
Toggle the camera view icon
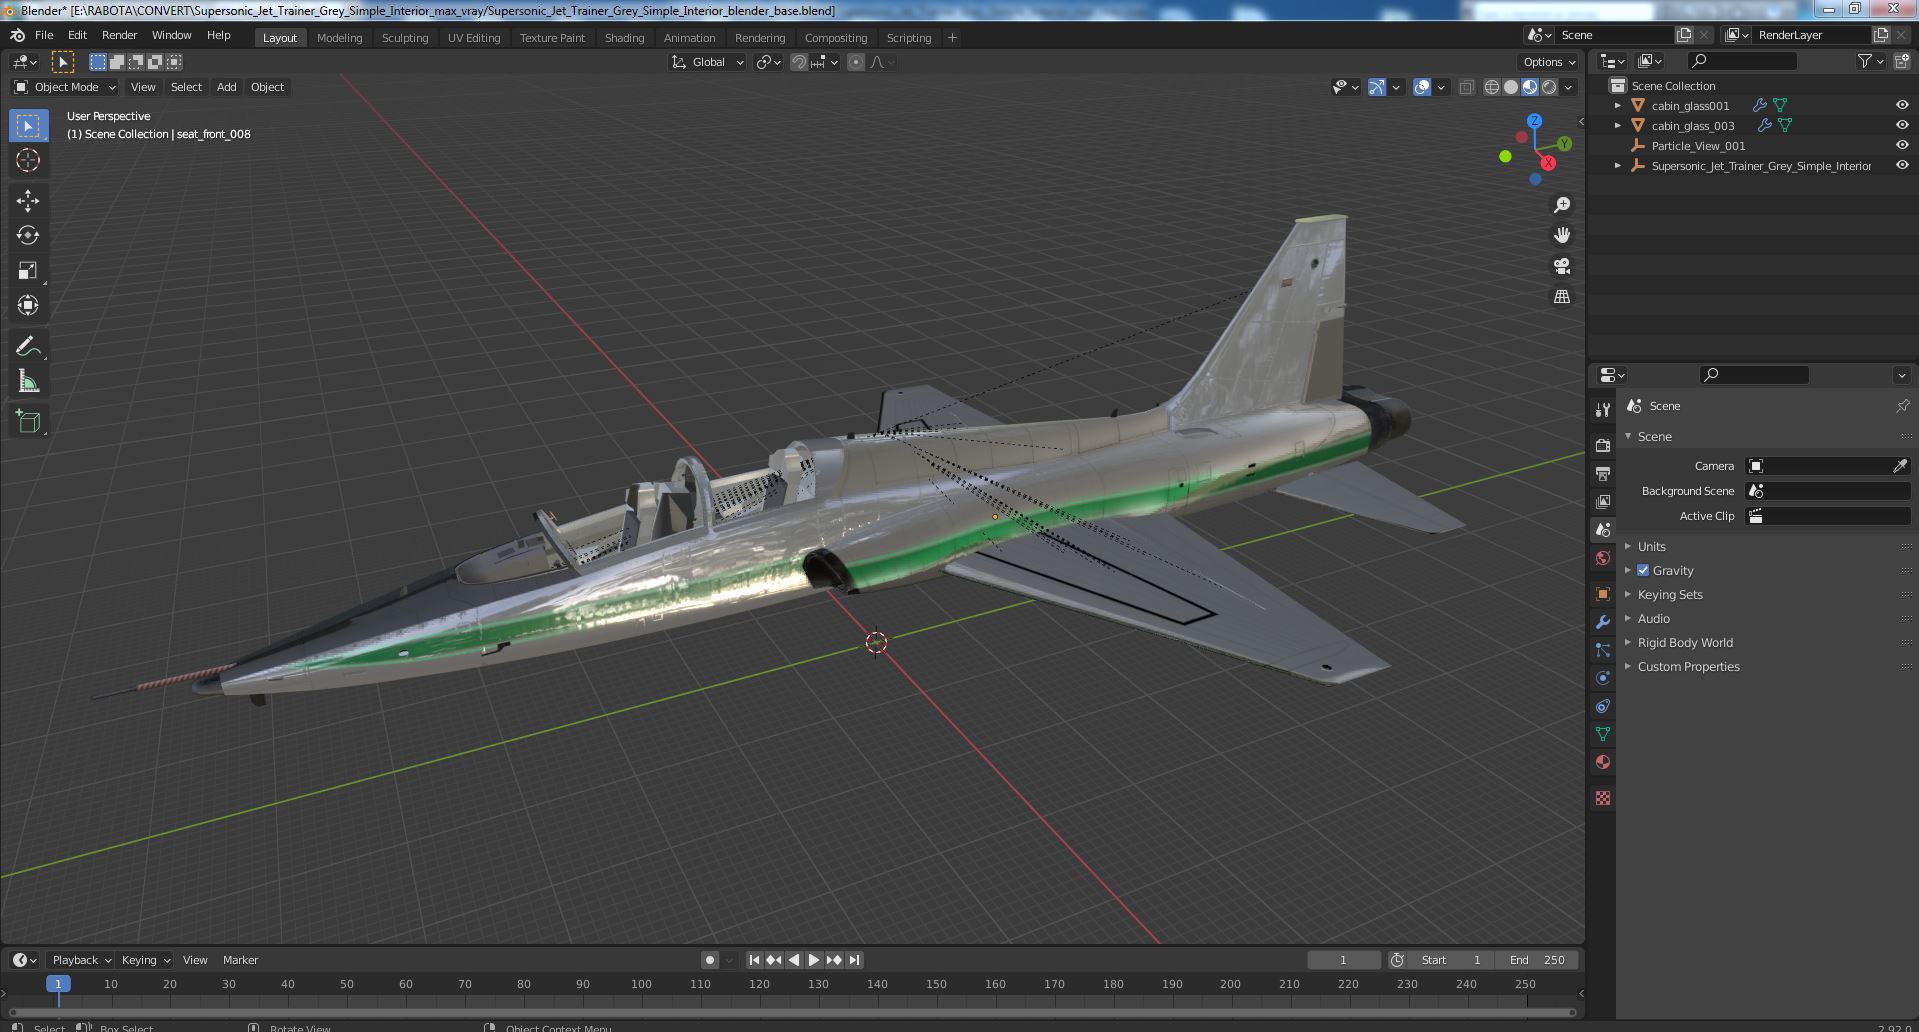coord(1562,266)
